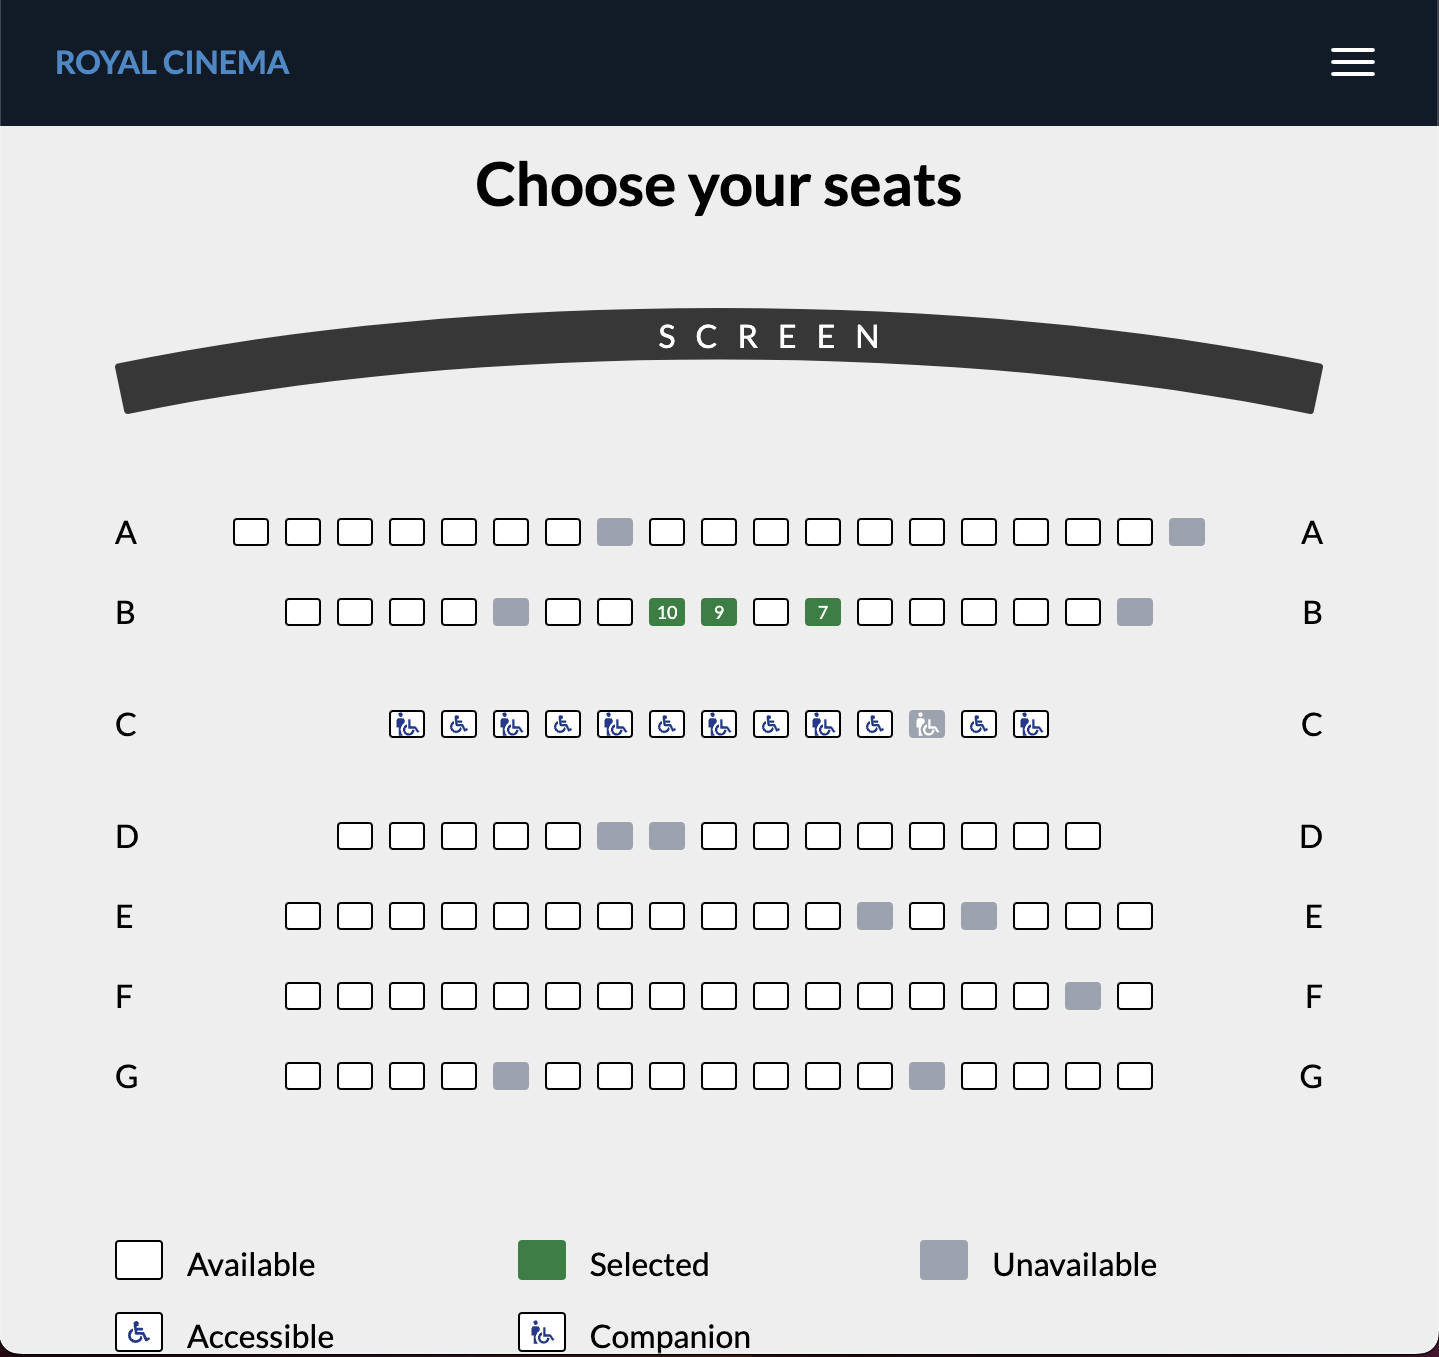This screenshot has width=1439, height=1357.
Task: Open the hamburger navigation menu
Action: pos(1353,62)
